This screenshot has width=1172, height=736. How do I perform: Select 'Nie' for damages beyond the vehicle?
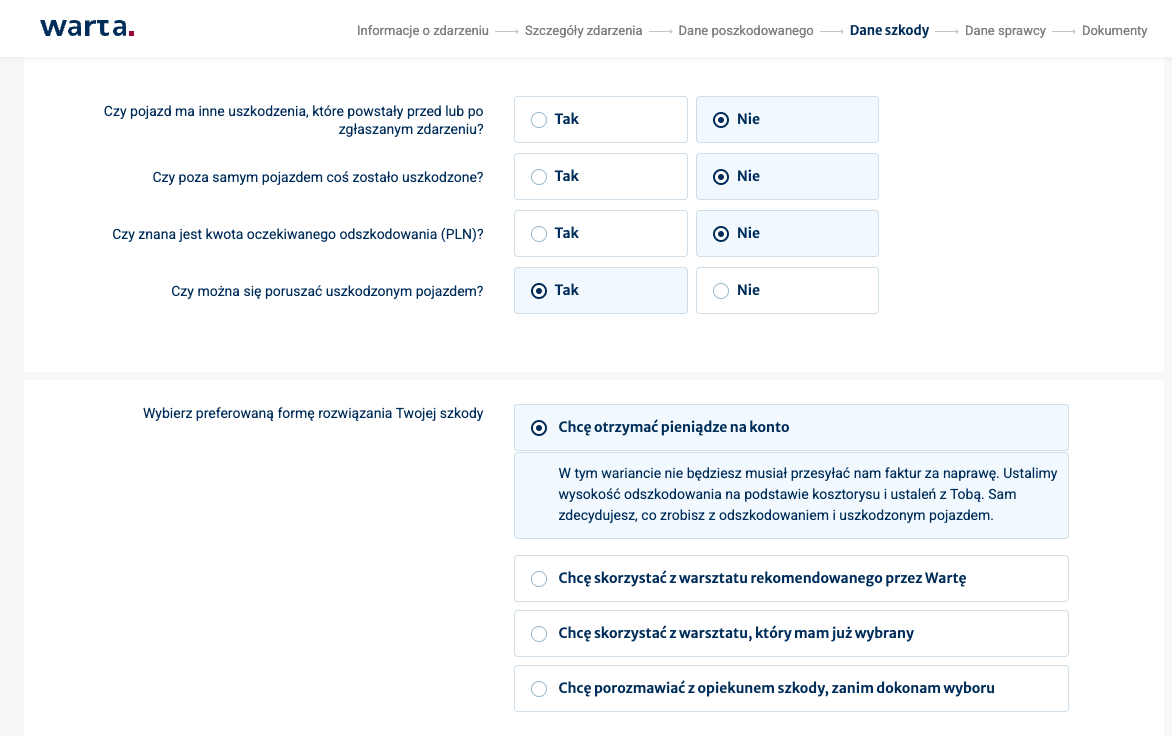click(x=787, y=176)
